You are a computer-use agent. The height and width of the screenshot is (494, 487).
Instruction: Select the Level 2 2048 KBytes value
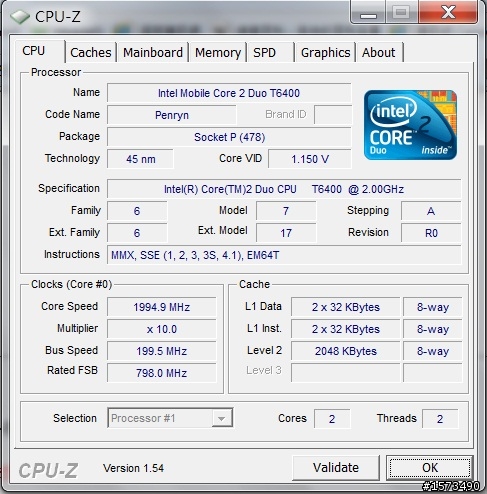click(346, 351)
